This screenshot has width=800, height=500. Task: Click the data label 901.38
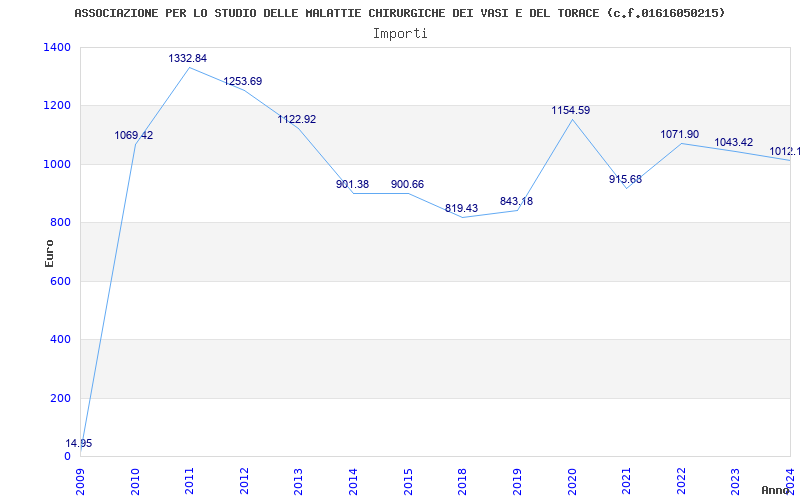(353, 184)
